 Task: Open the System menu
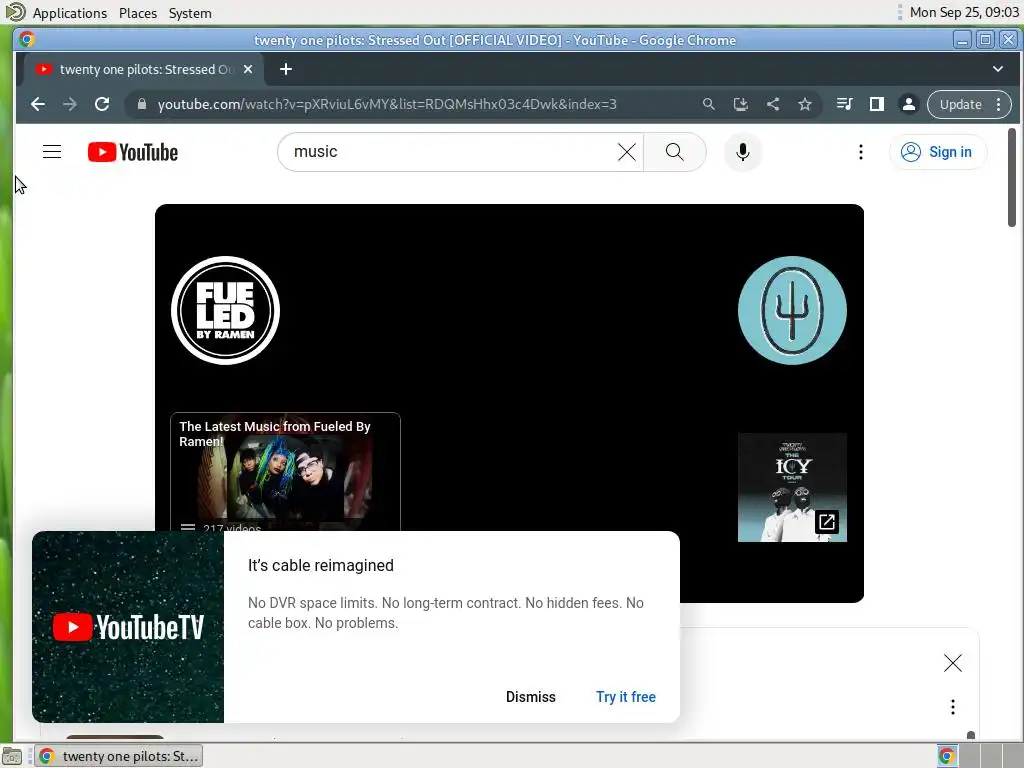tap(190, 13)
